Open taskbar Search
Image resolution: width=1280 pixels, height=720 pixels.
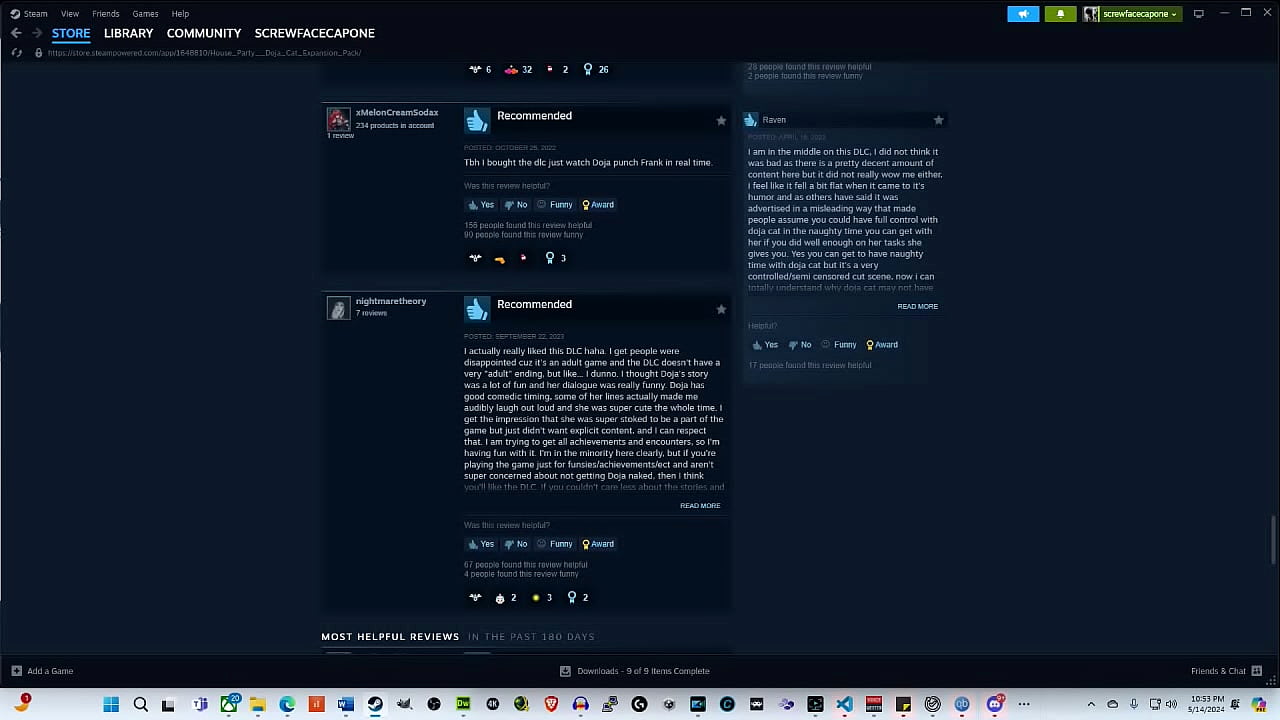pos(141,704)
